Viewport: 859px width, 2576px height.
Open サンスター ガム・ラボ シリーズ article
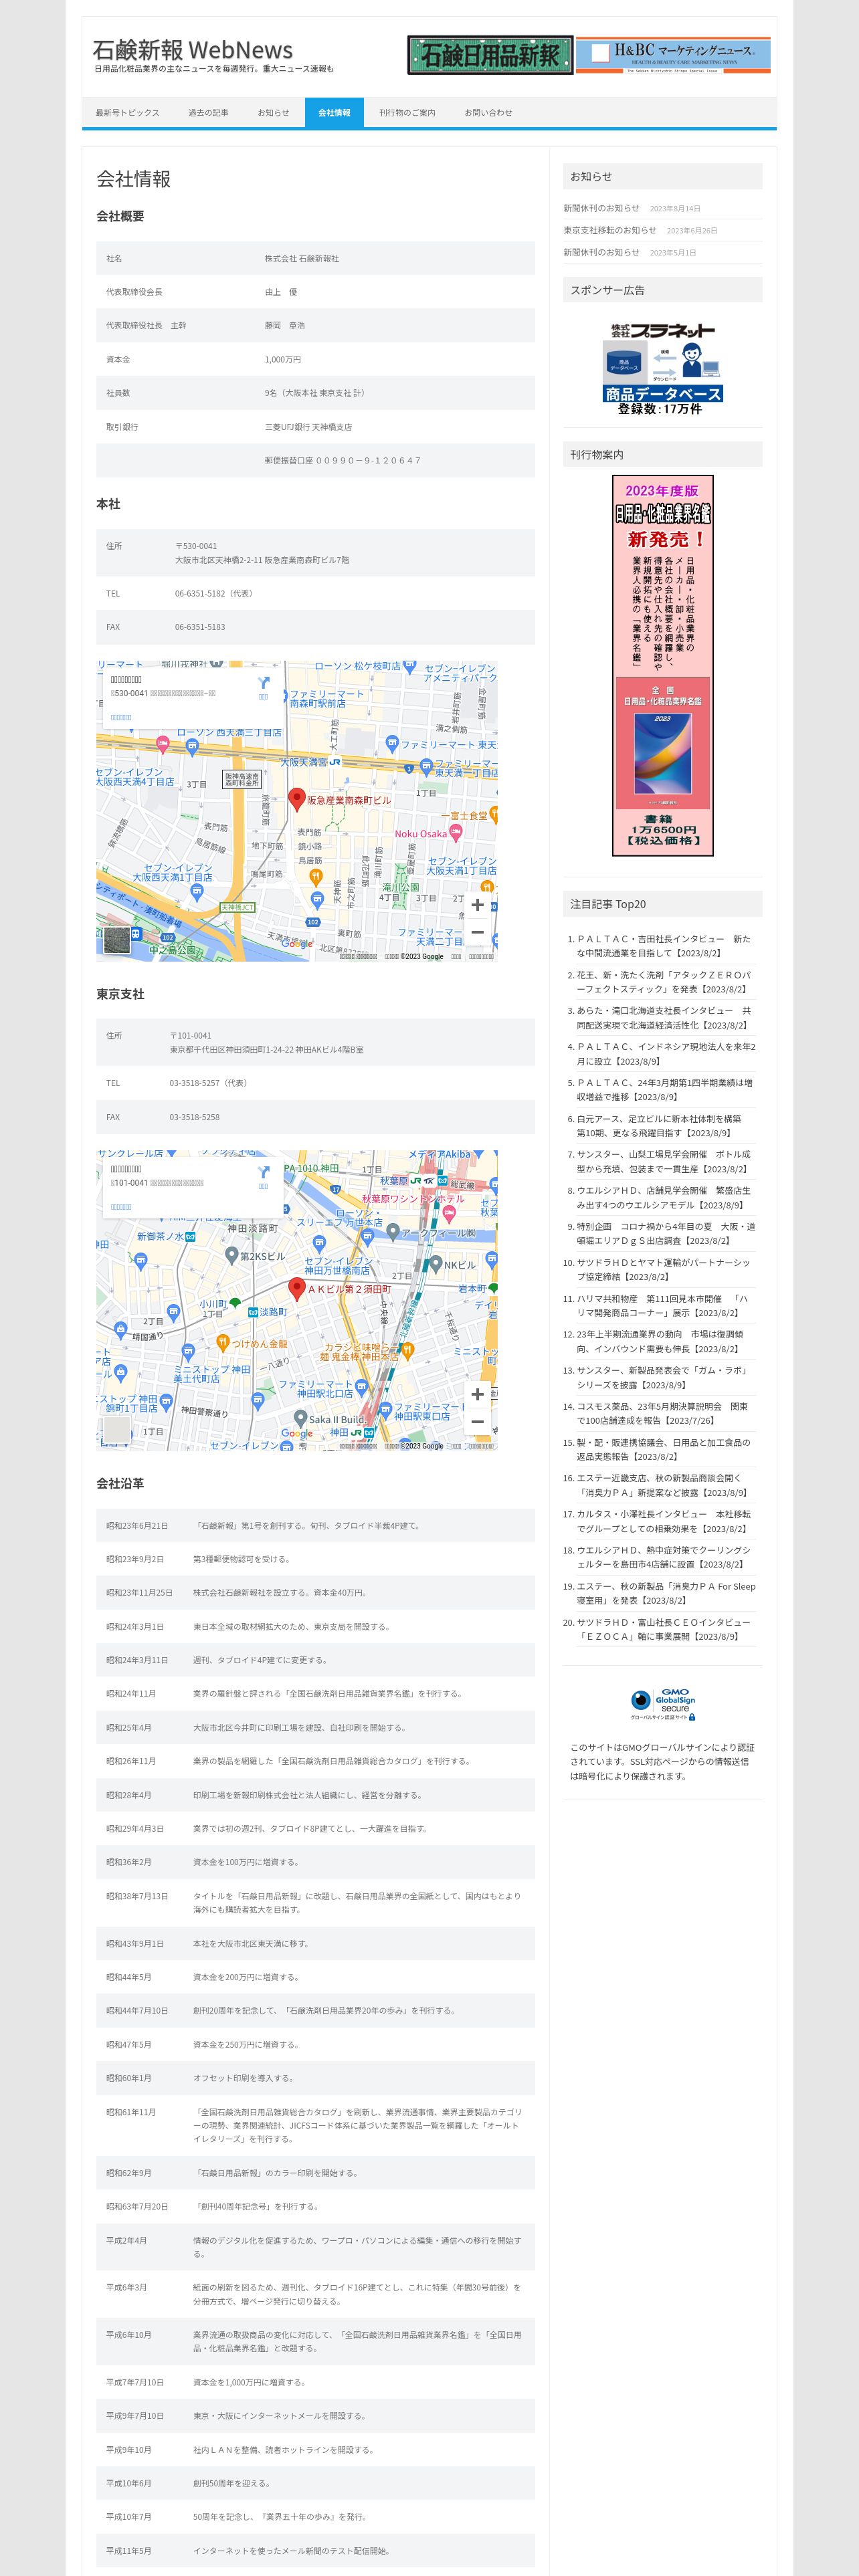(662, 1378)
